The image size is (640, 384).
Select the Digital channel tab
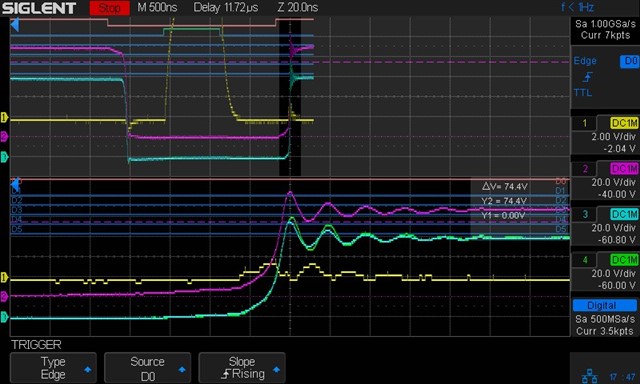(604, 305)
